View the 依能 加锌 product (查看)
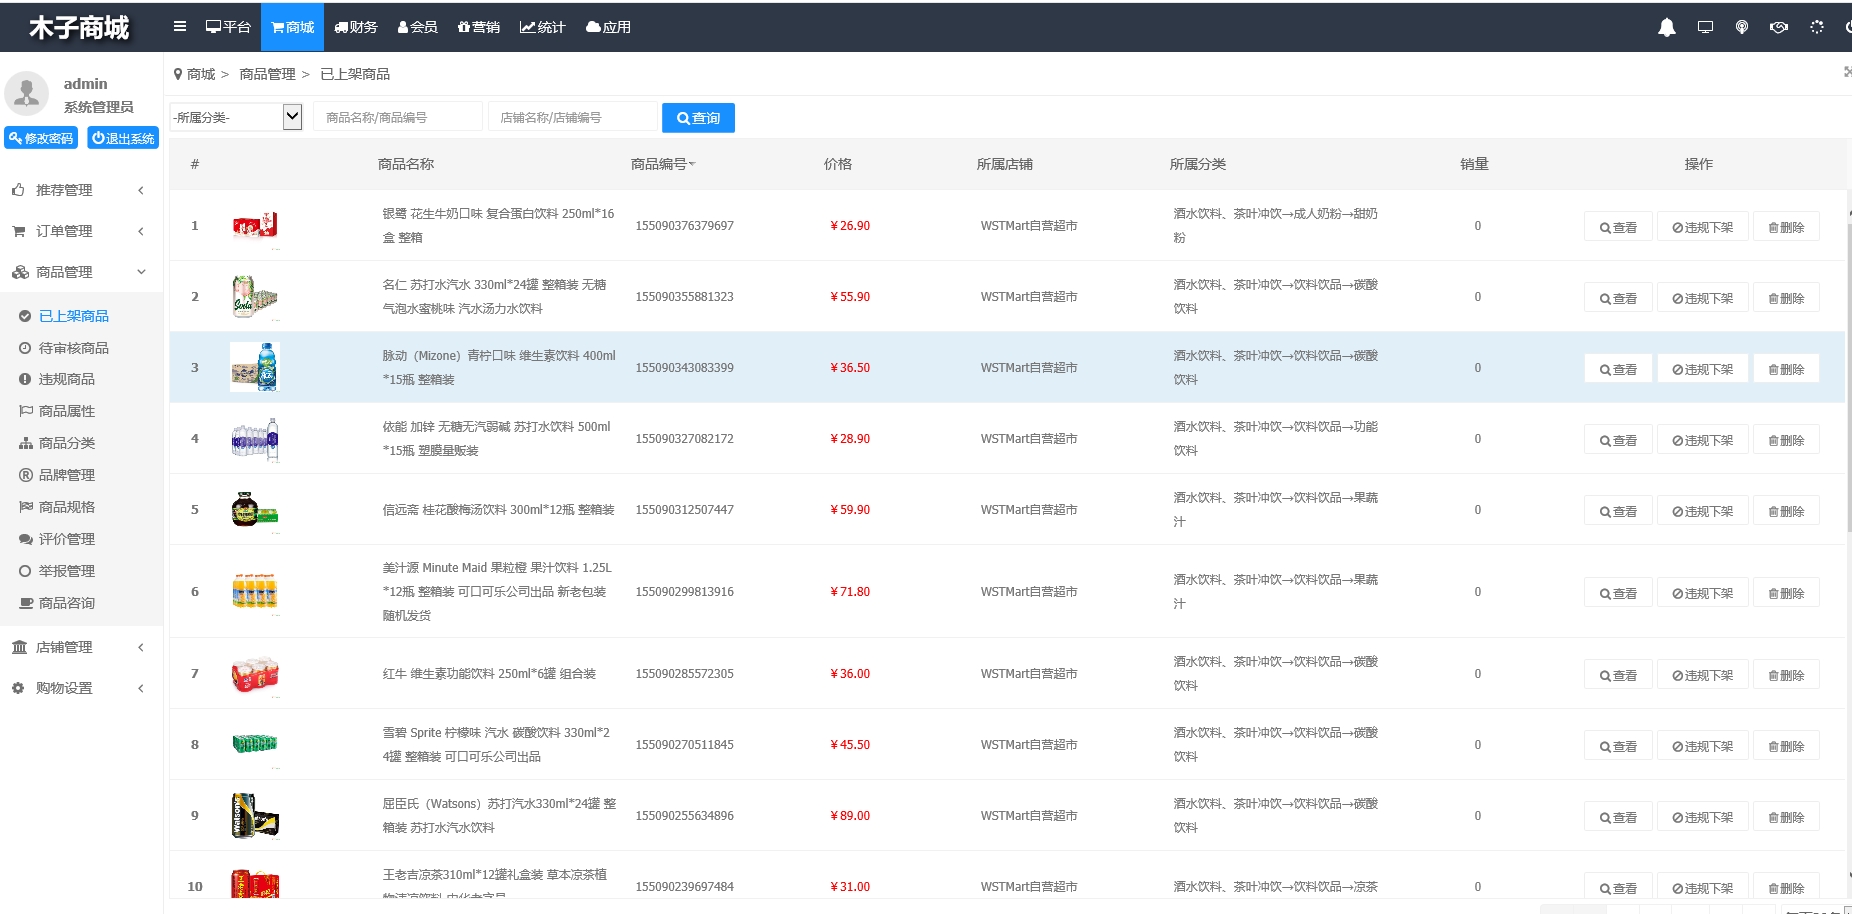This screenshot has height=914, width=1852. click(1618, 440)
